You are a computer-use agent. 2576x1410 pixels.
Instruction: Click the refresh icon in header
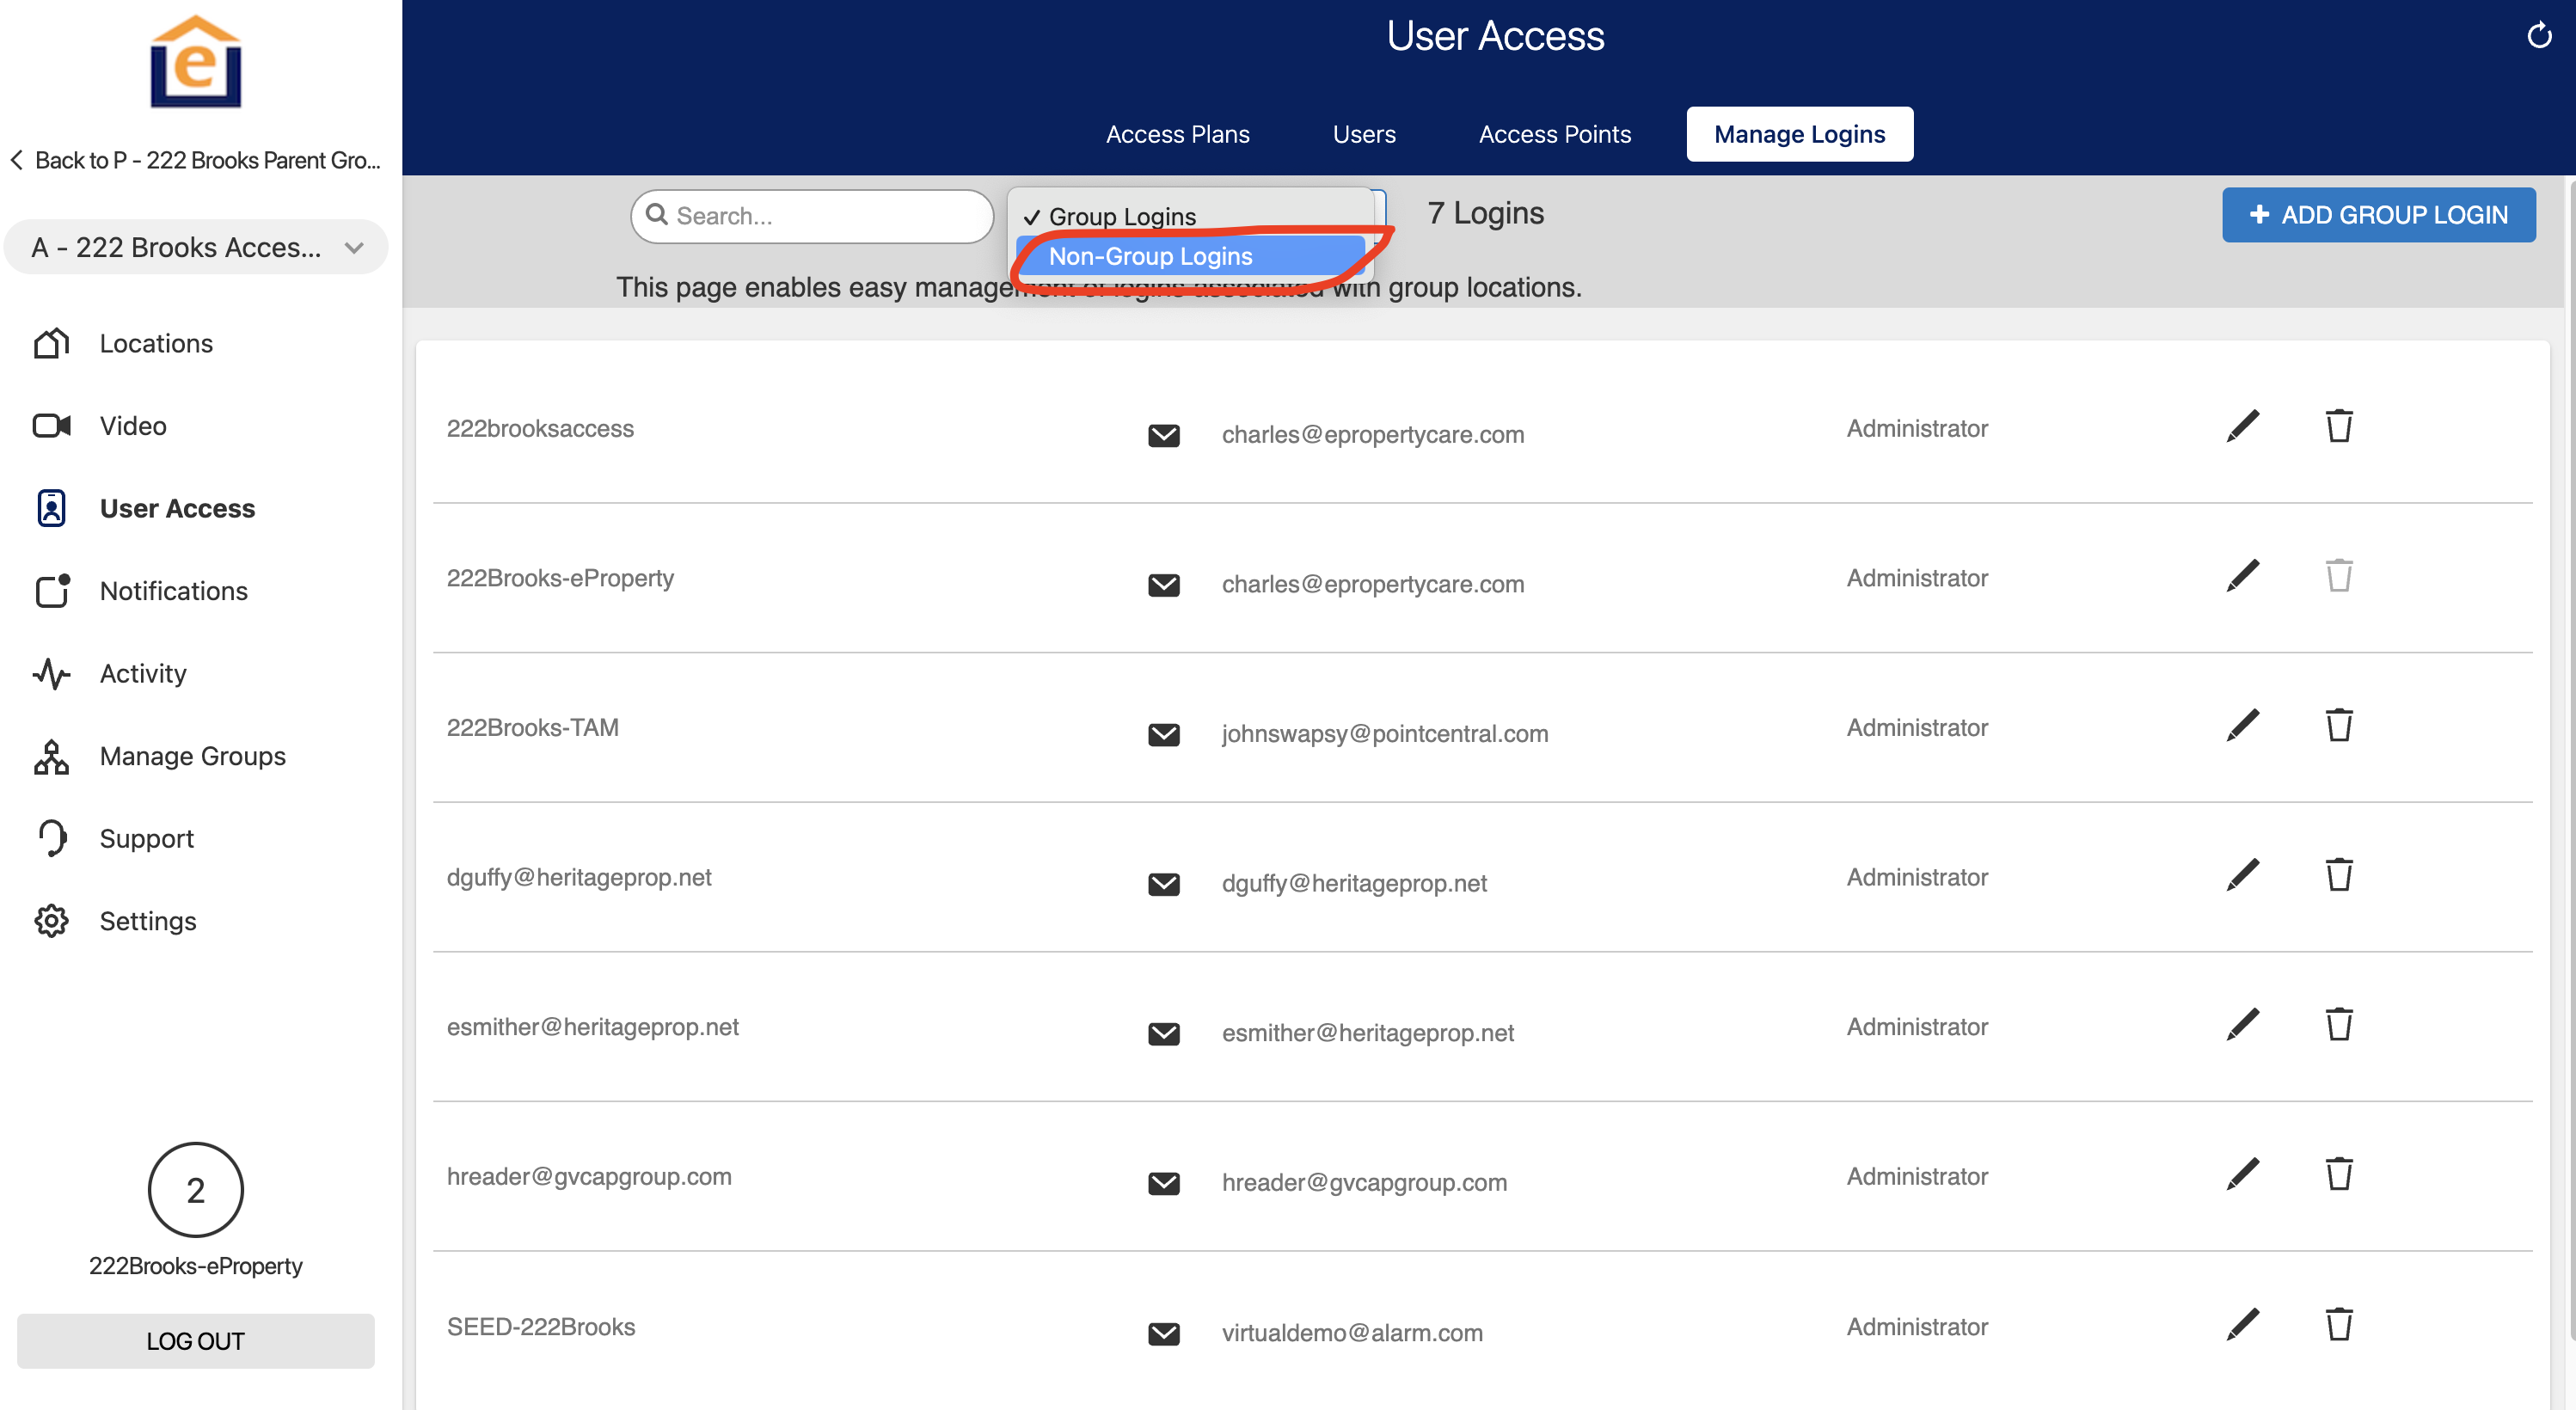[2539, 36]
